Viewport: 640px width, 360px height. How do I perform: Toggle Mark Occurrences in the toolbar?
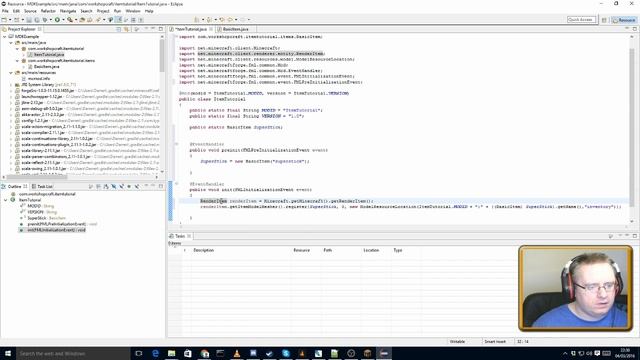click(x=118, y=20)
